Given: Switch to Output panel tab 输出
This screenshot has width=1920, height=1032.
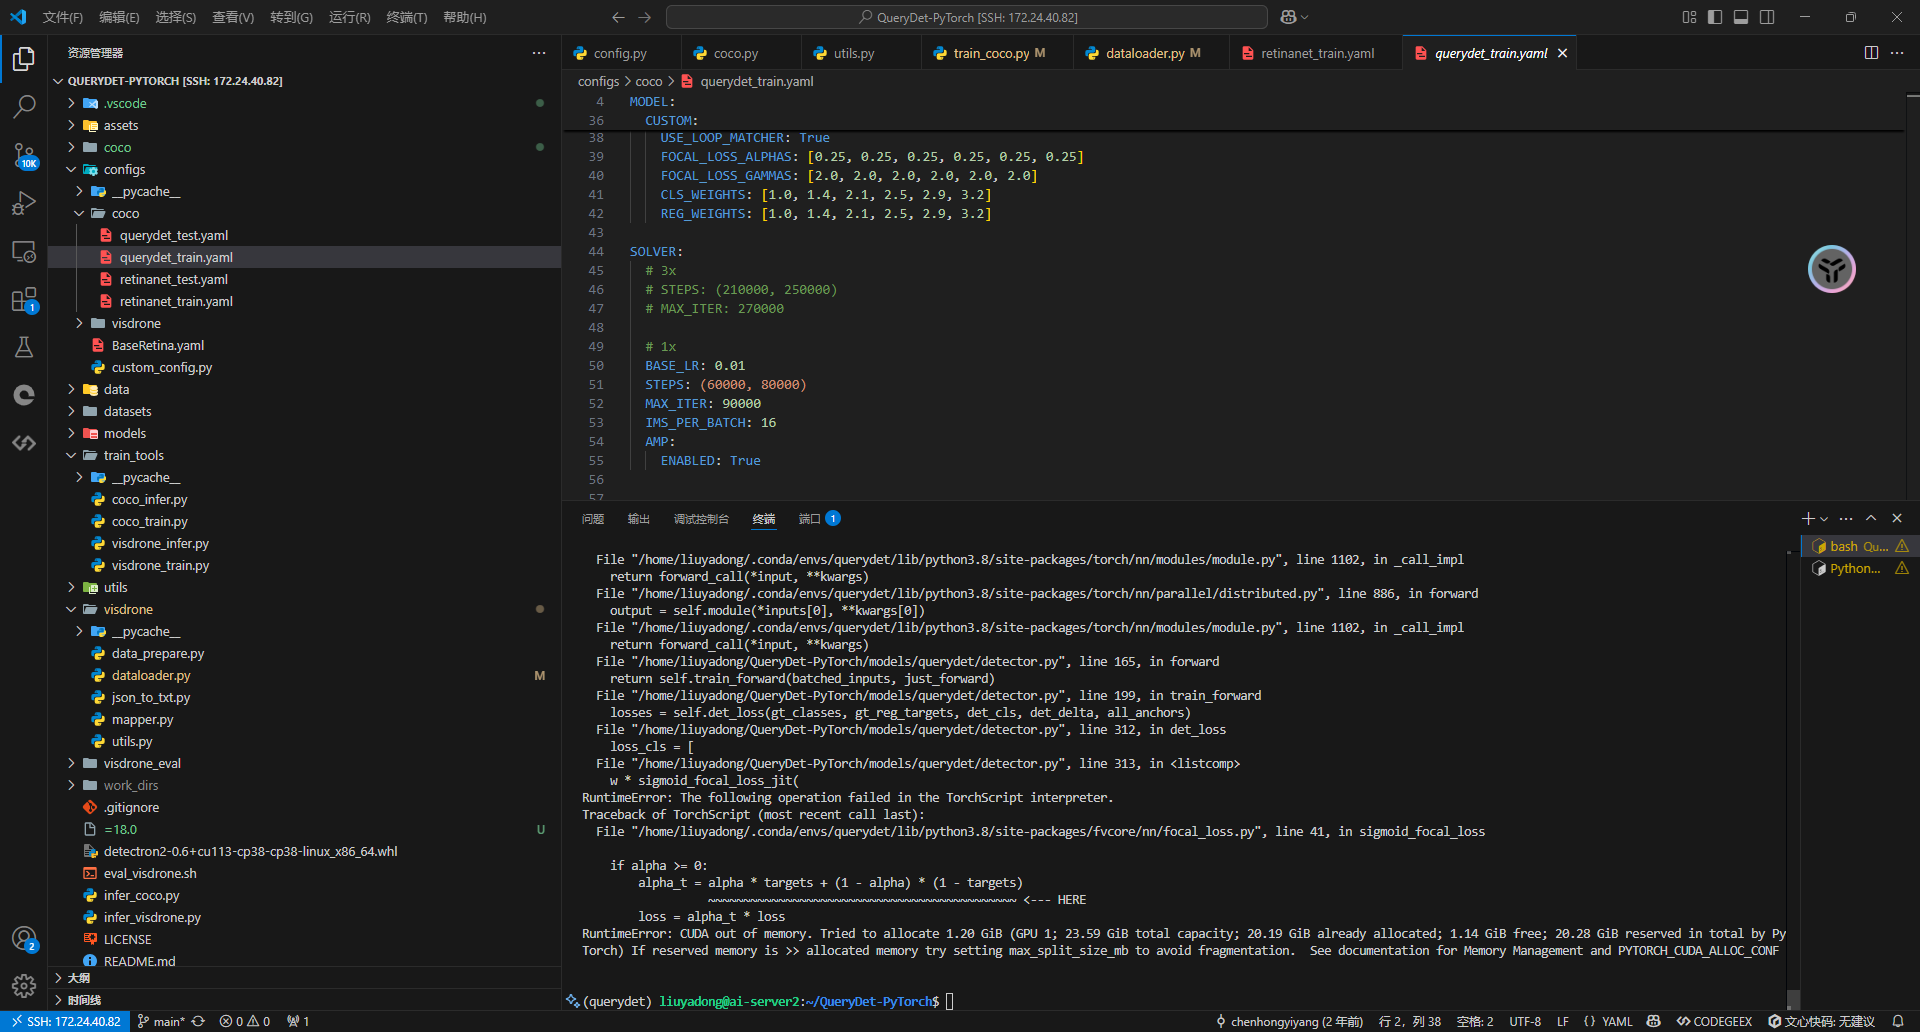Looking at the screenshot, I should [639, 518].
